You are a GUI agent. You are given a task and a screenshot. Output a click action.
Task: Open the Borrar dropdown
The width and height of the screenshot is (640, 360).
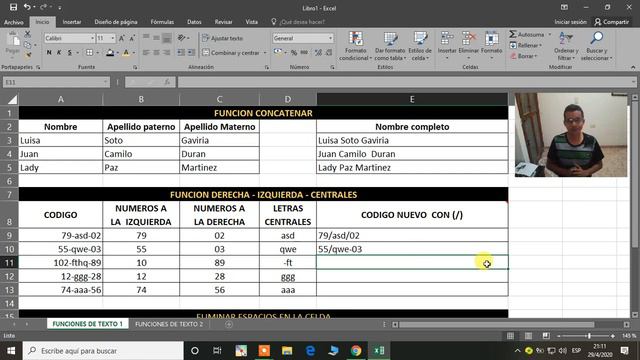point(524,56)
